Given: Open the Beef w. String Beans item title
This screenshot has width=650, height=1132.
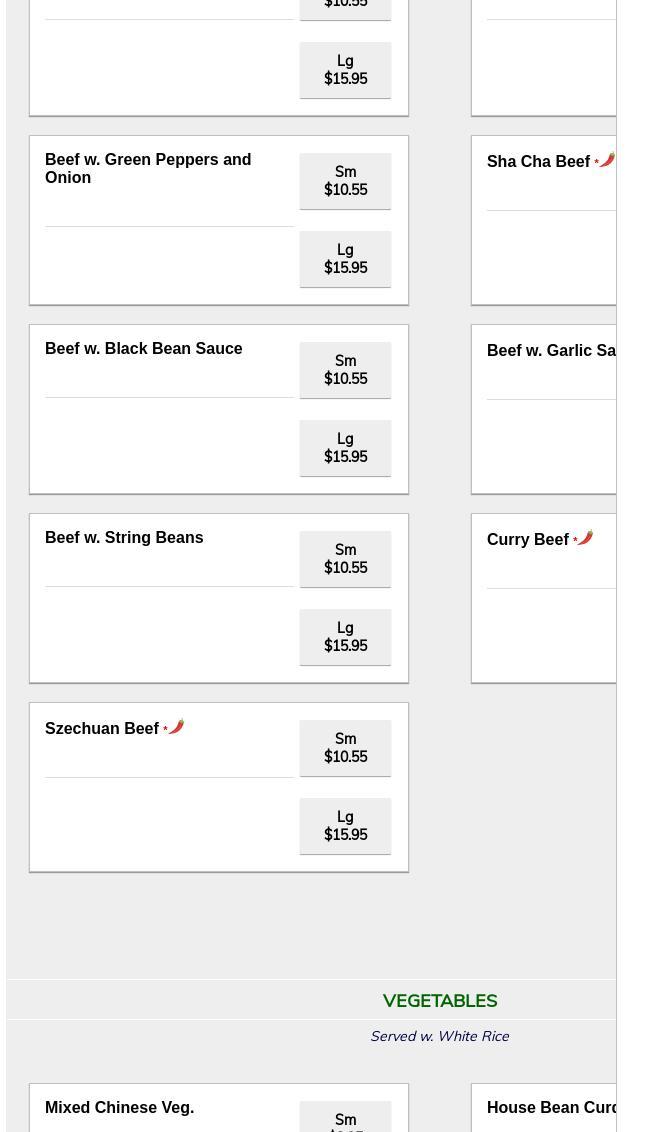Looking at the screenshot, I should click(124, 538).
